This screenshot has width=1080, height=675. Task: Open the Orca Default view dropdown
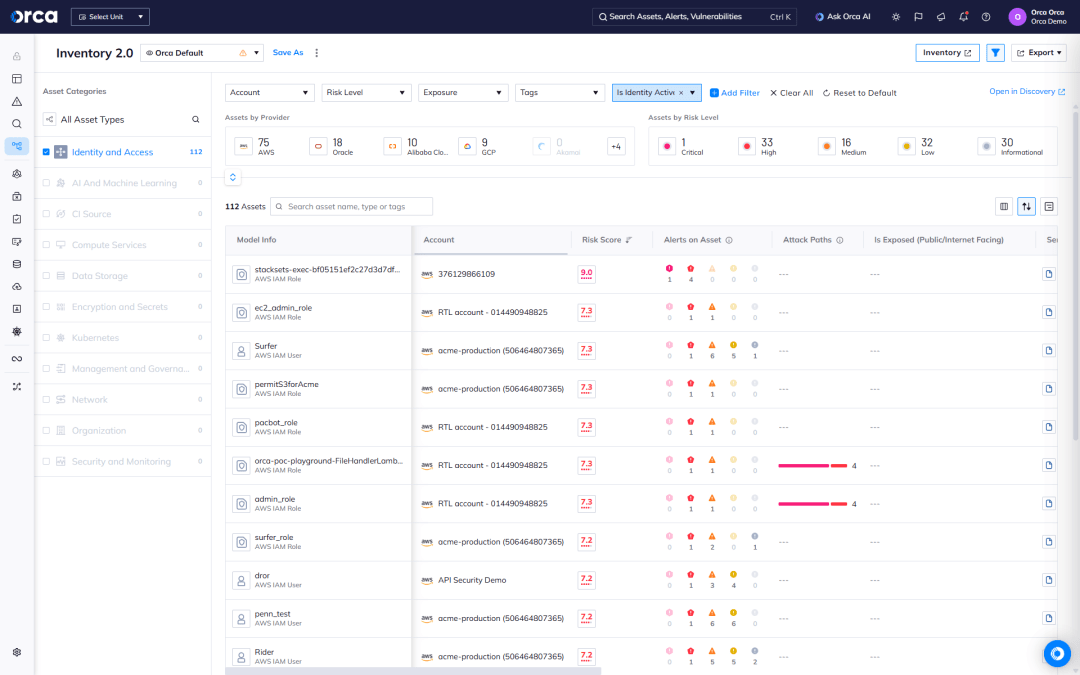pos(202,53)
